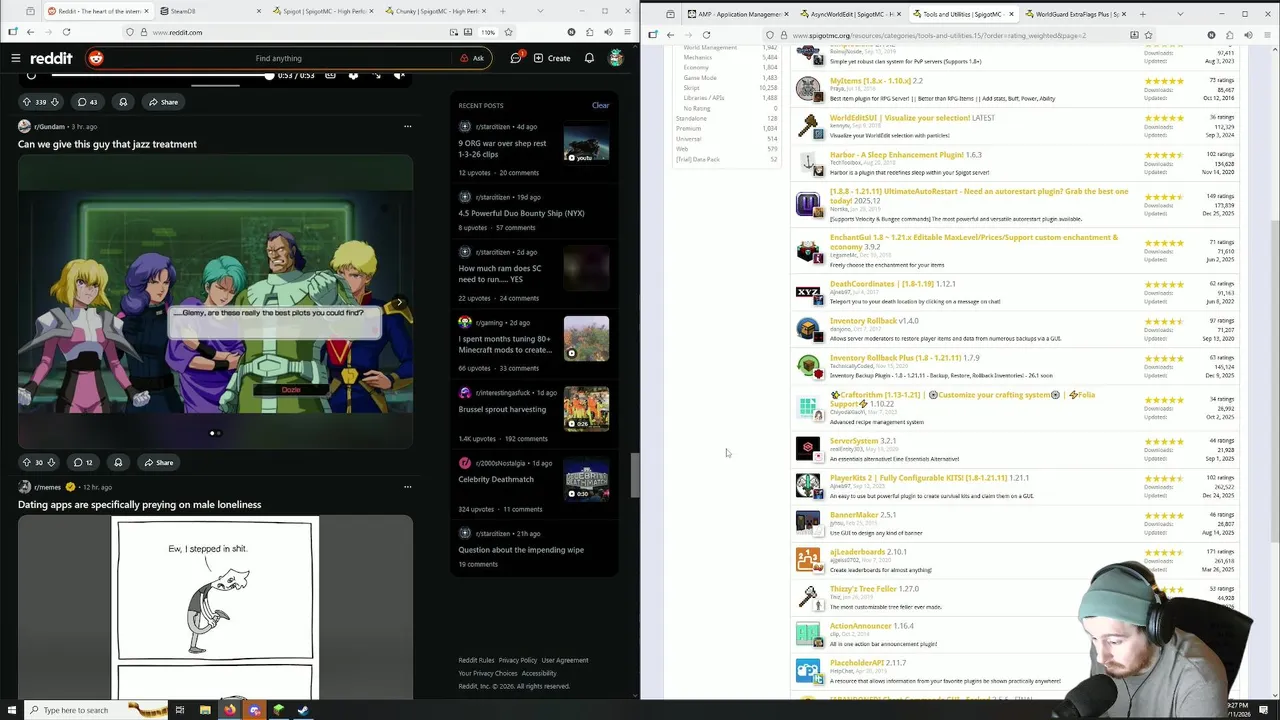Screen dimensions: 1280x720
Task: Open Mechanics category in SpigotMC sidebar
Action: click(697, 57)
